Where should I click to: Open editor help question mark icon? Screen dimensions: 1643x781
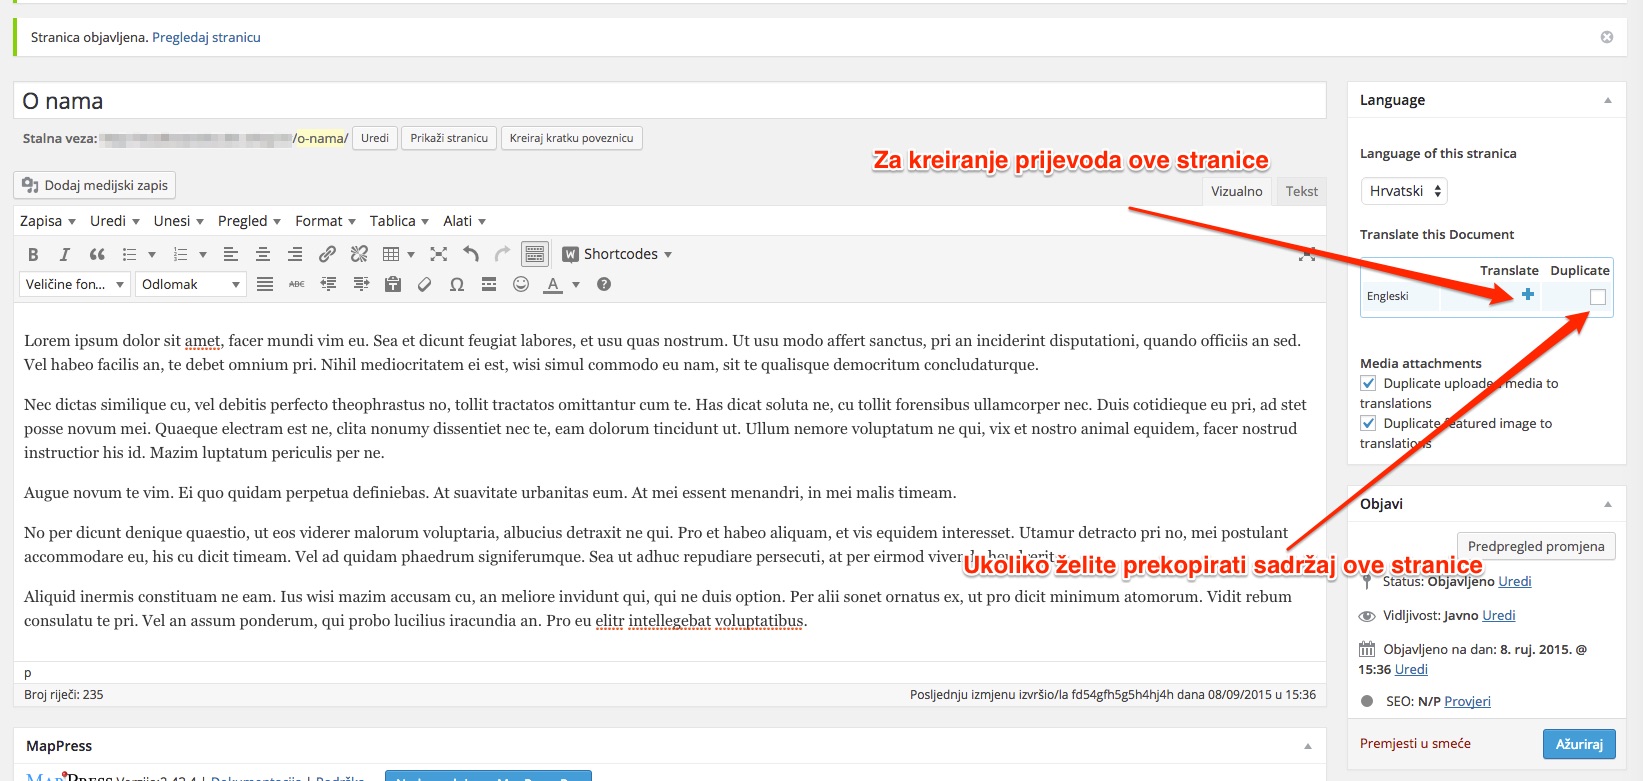(604, 284)
